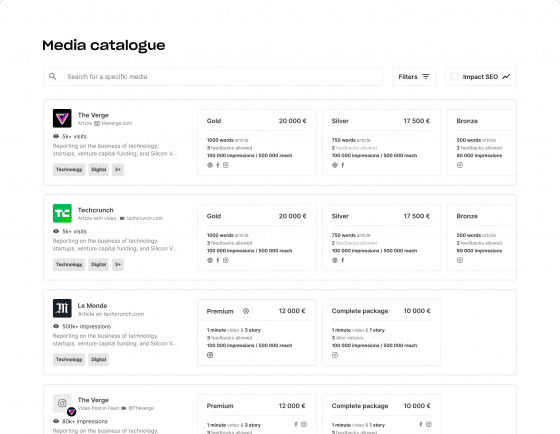Open The Verge logo thumbnail in first card
Image resolution: width=560 pixels, height=434 pixels.
[x=62, y=118]
